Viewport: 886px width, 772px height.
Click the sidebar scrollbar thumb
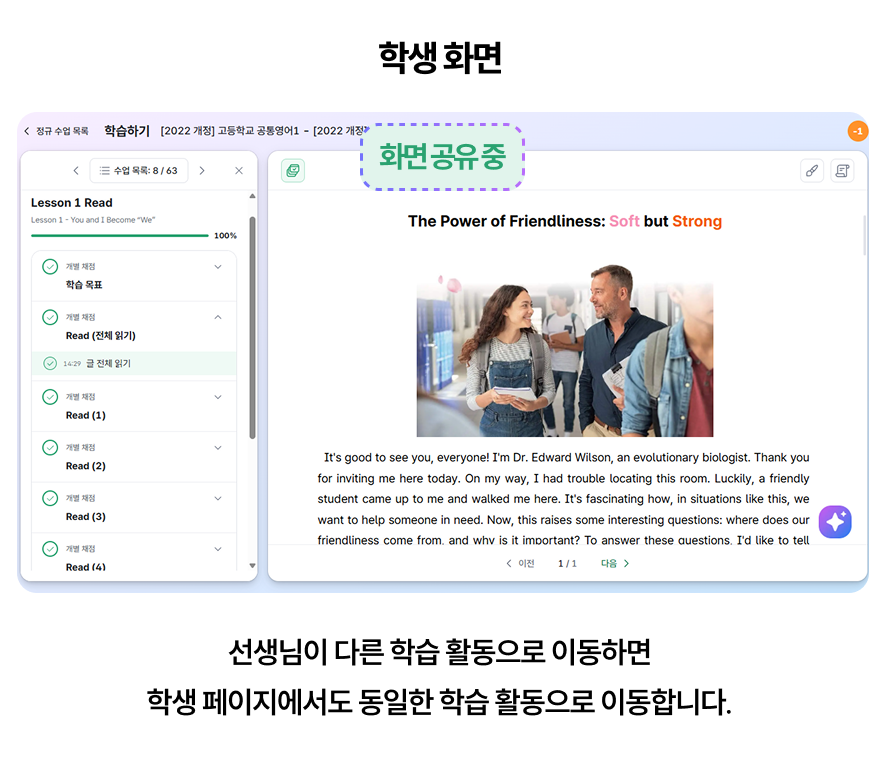pos(253,327)
